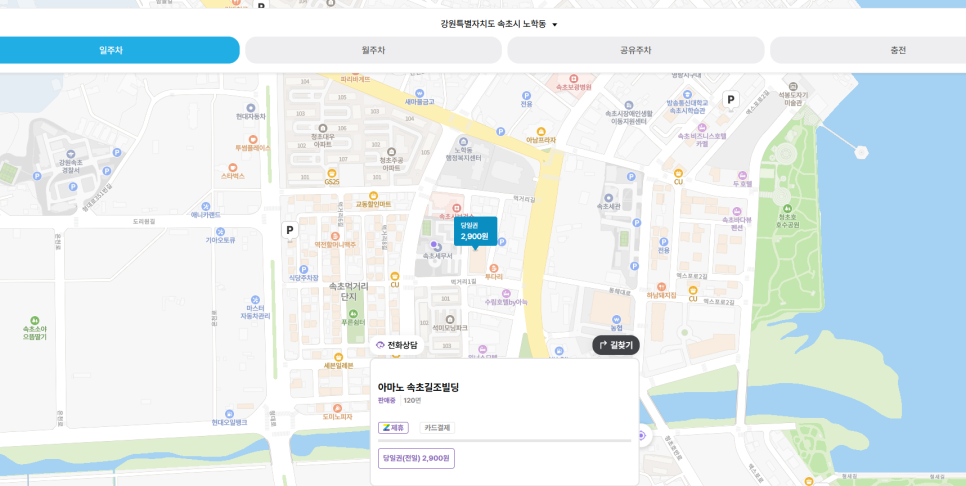Click the 강원속초 경찰서 icon
The width and height of the screenshot is (966, 486).
pos(70,154)
